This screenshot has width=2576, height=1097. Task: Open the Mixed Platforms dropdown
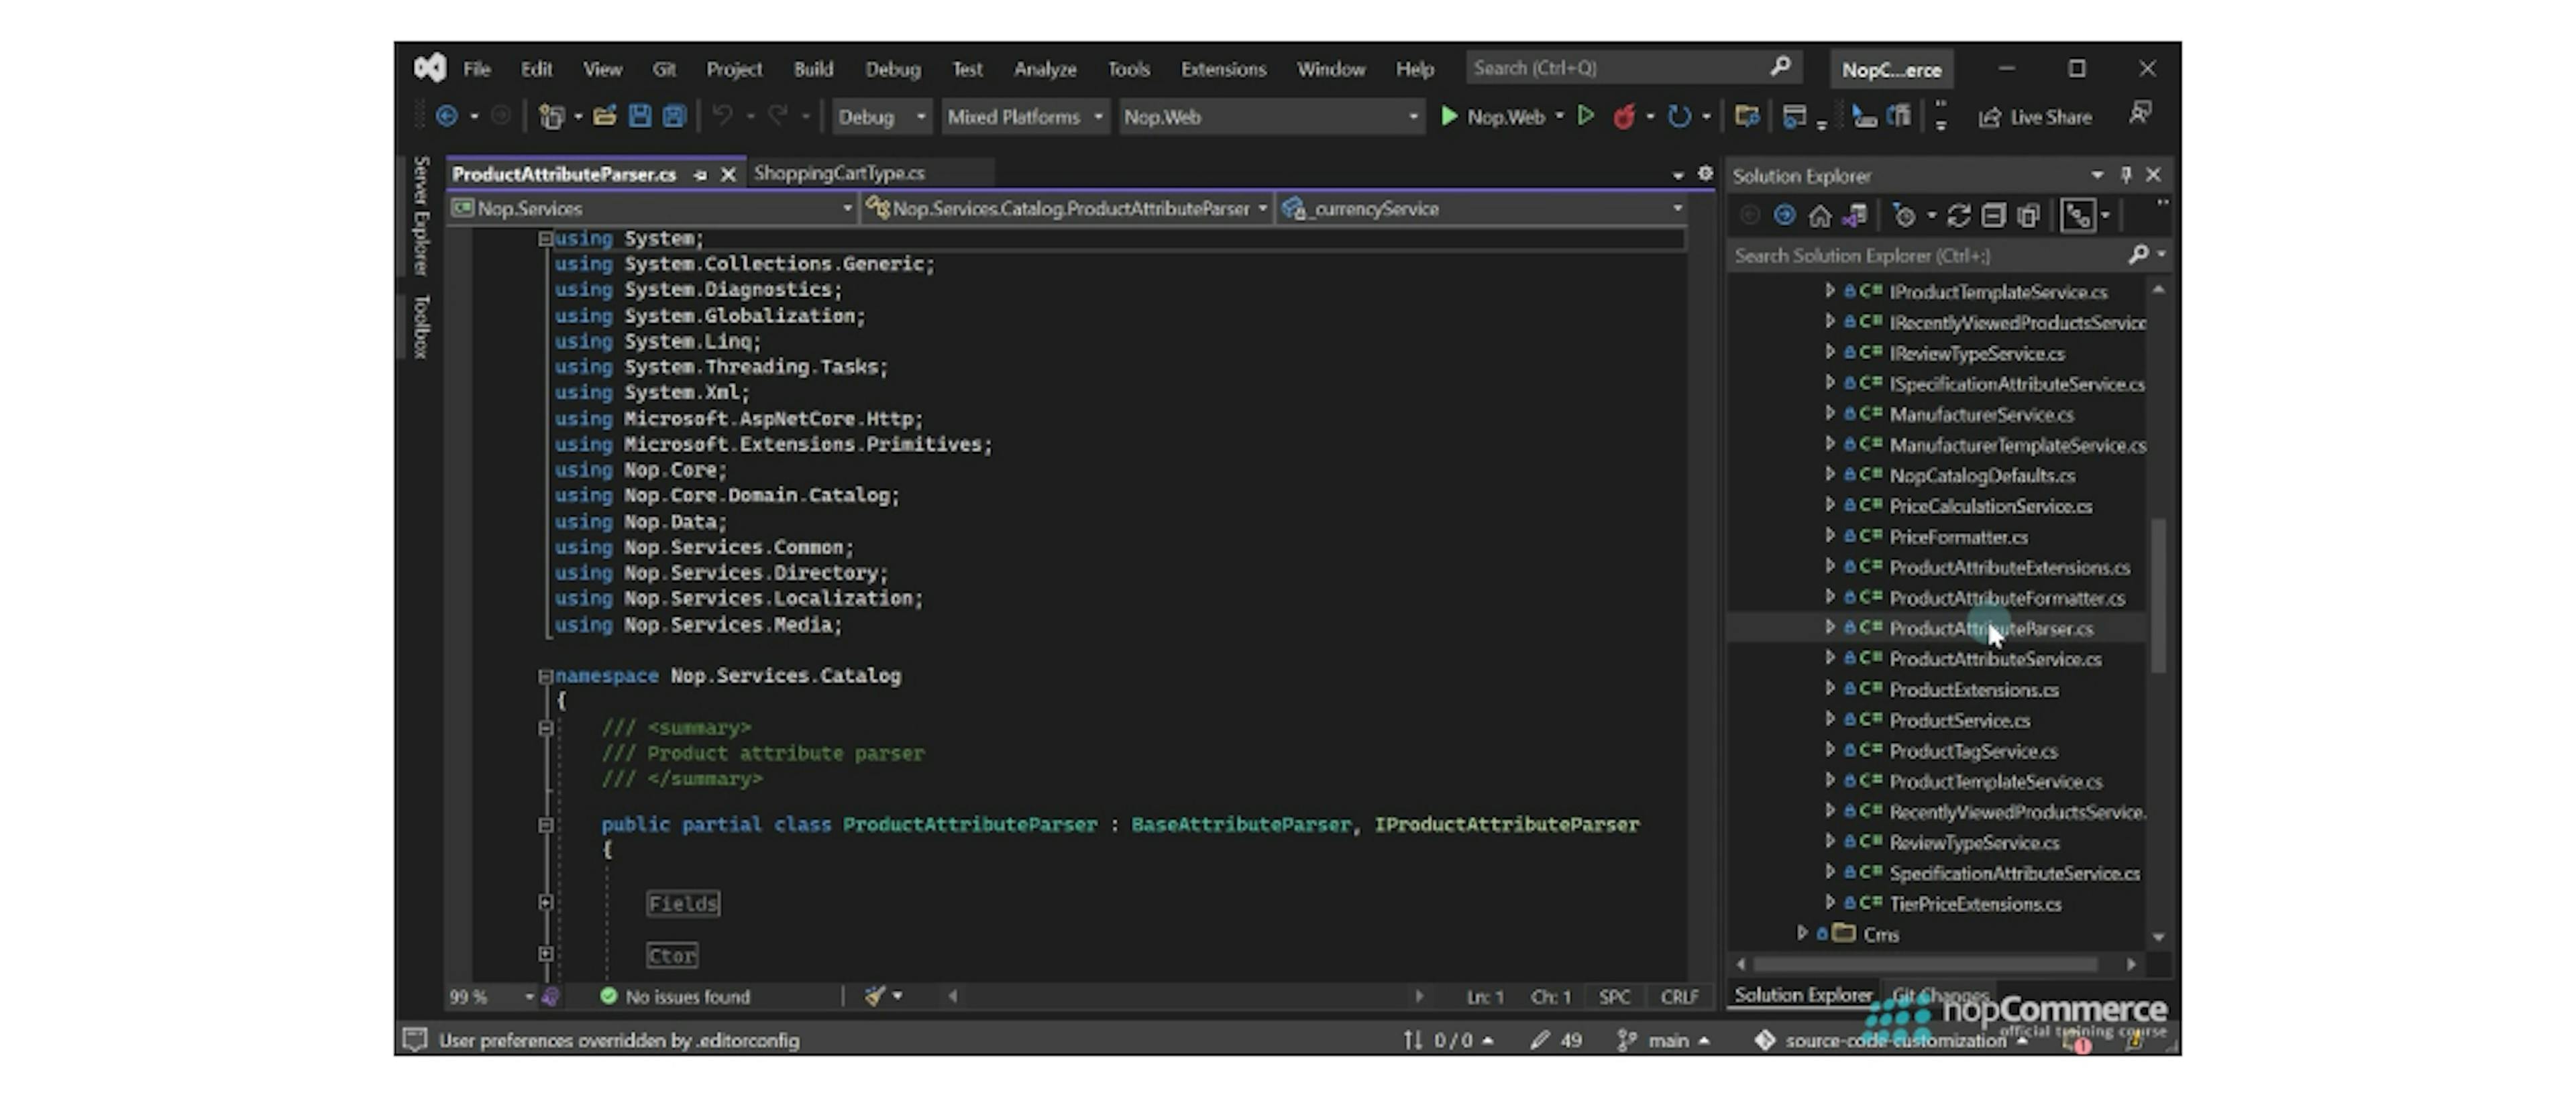[1025, 117]
